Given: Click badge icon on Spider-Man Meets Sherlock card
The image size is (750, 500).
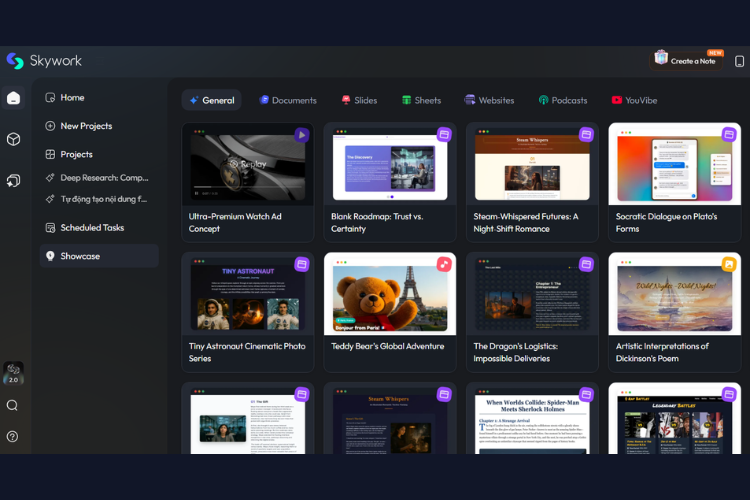Looking at the screenshot, I should point(586,394).
